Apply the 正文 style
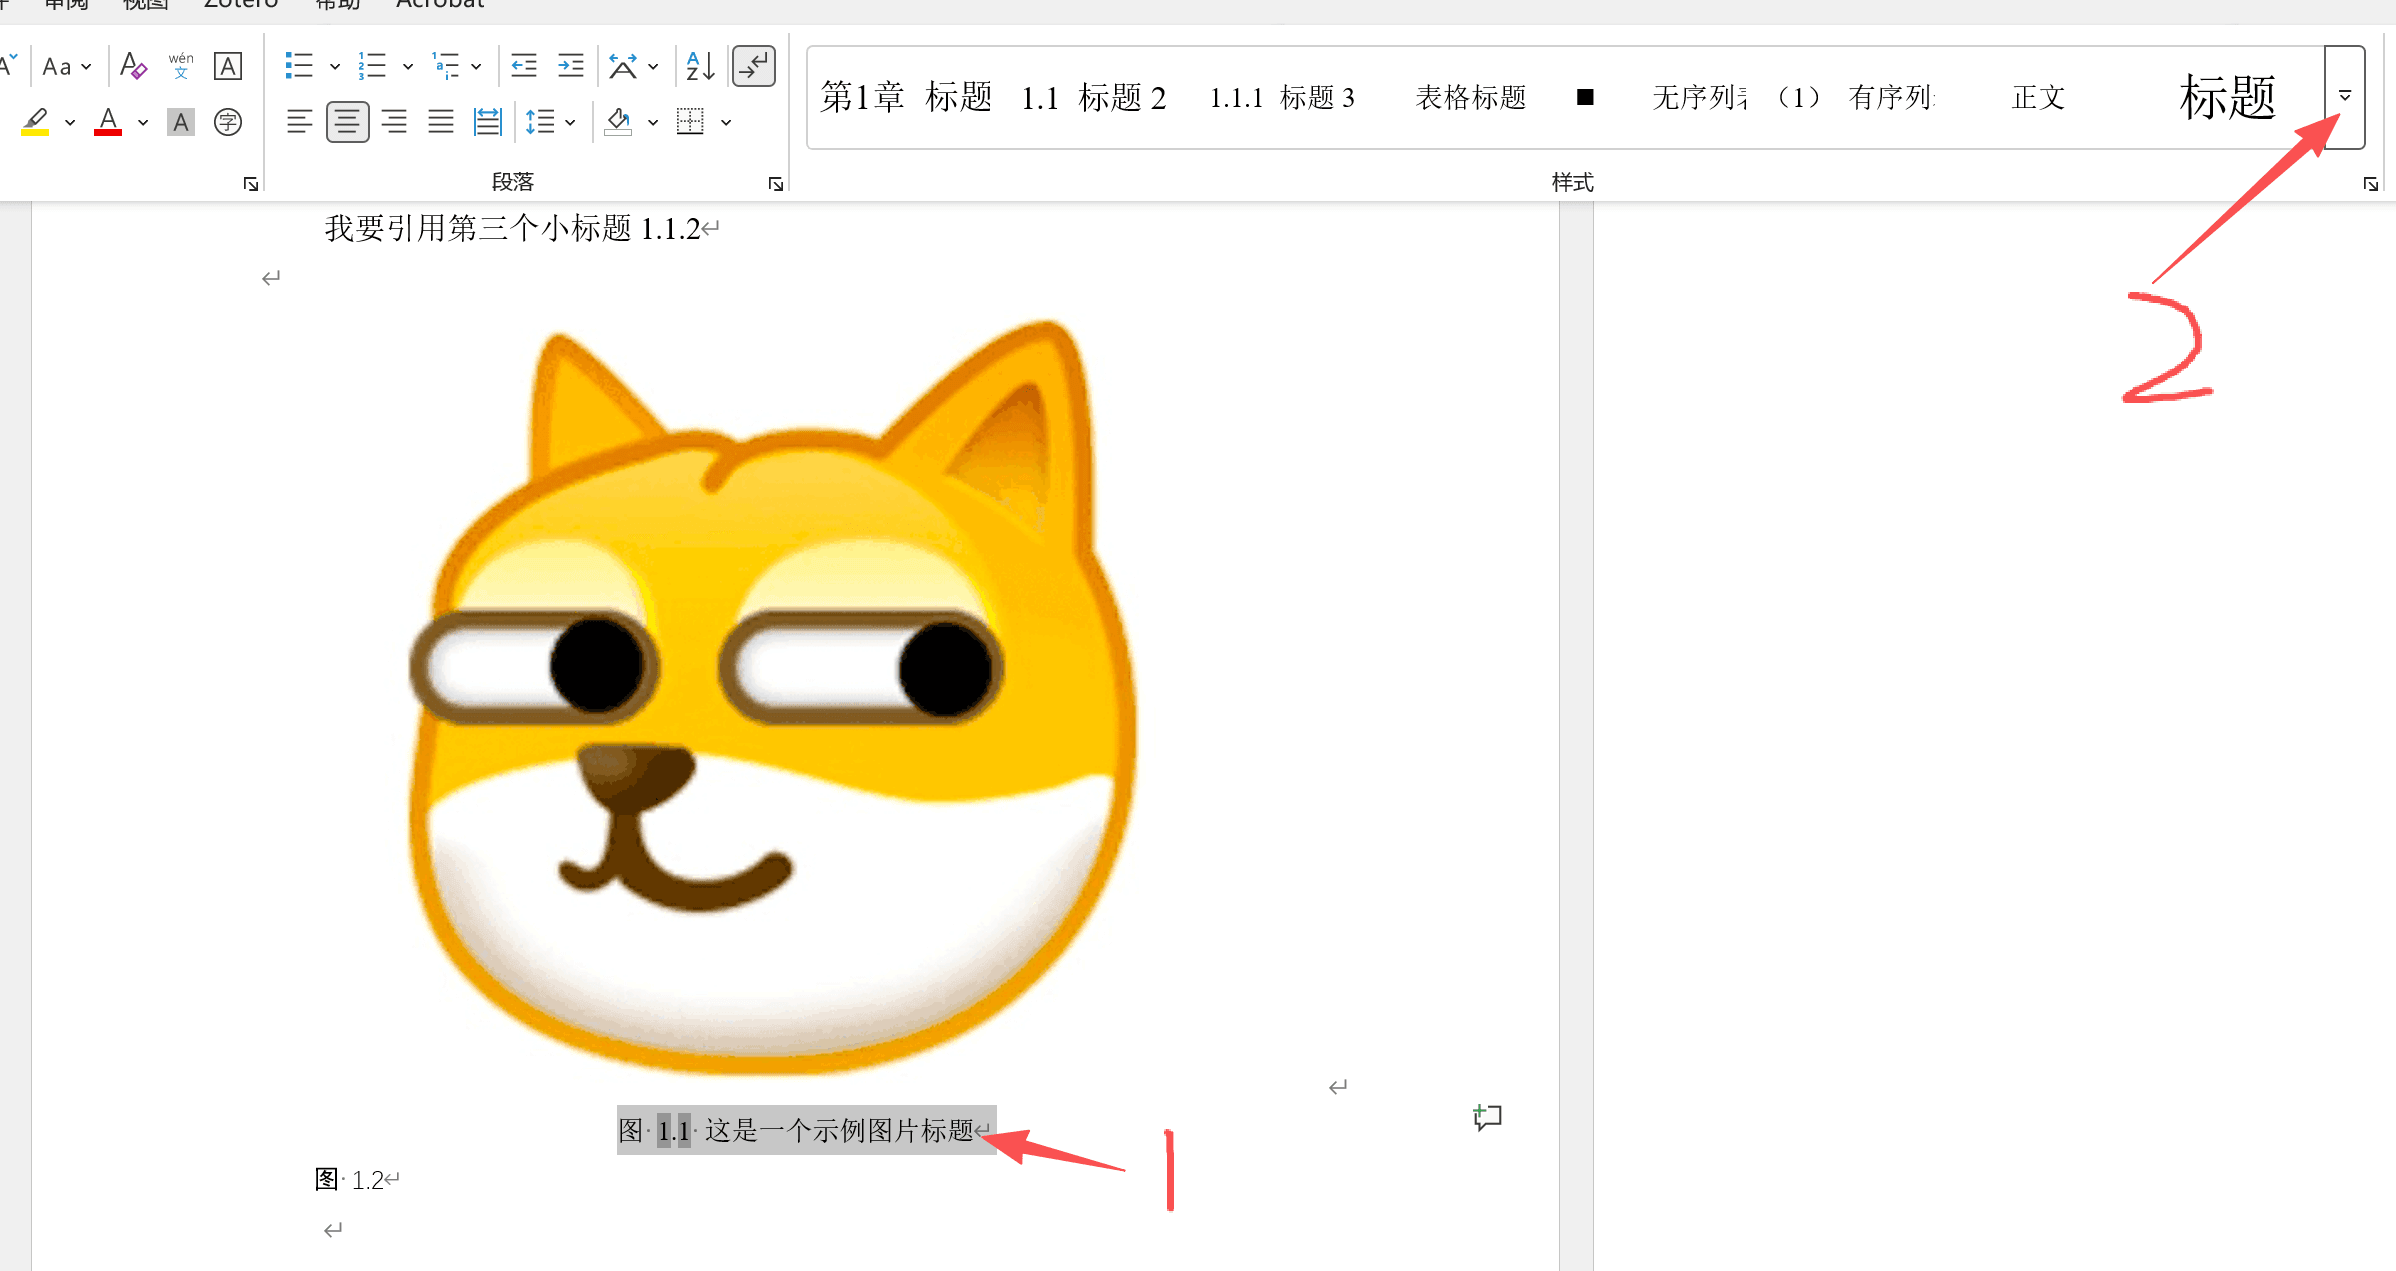 tap(2037, 97)
